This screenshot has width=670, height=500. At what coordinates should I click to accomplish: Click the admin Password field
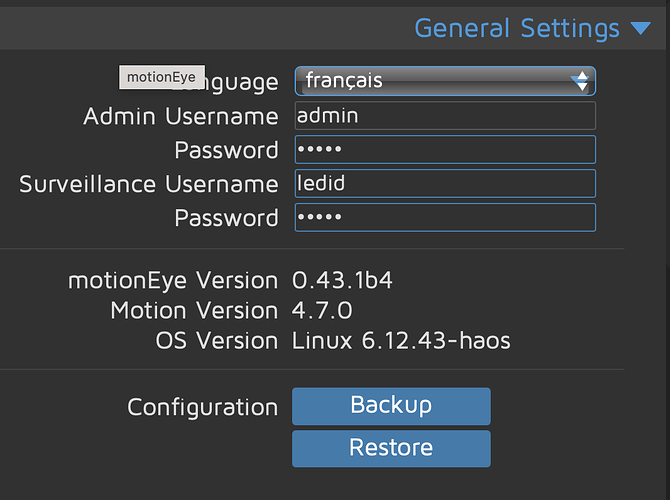click(445, 150)
